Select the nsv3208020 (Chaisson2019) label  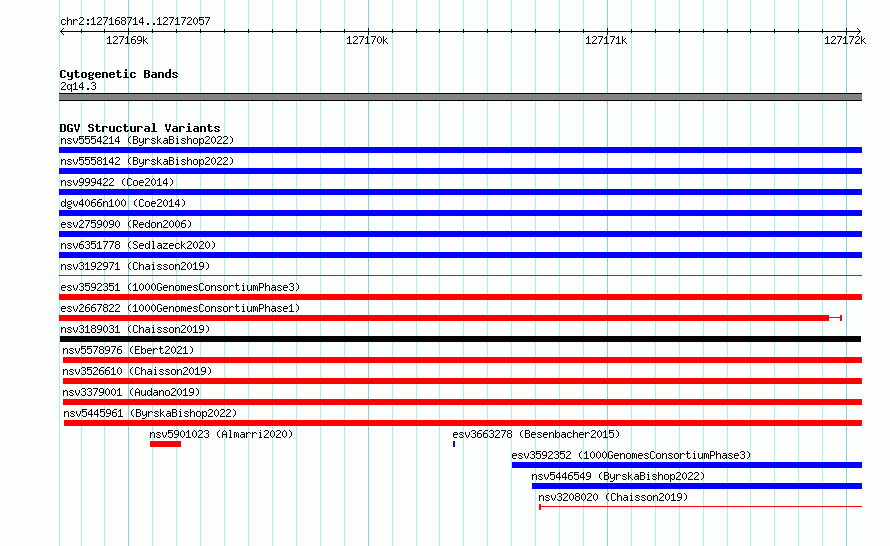(613, 497)
